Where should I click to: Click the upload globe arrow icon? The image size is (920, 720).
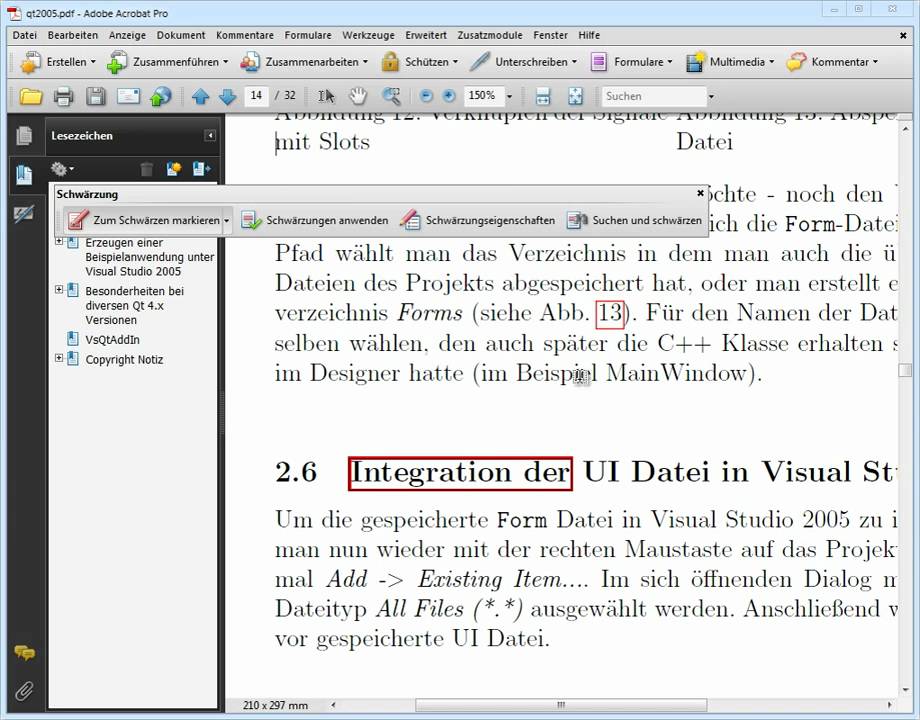[x=160, y=96]
